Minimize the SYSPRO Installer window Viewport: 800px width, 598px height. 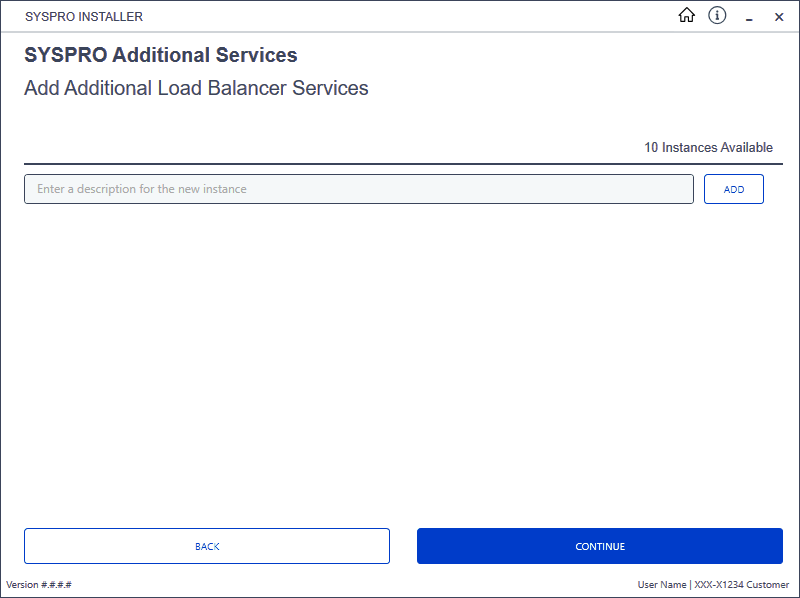tap(749, 17)
